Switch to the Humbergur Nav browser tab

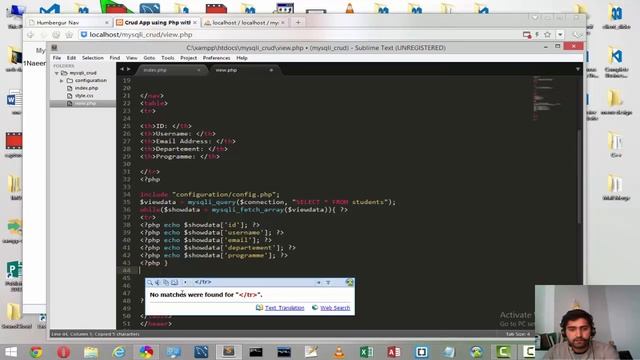69,22
